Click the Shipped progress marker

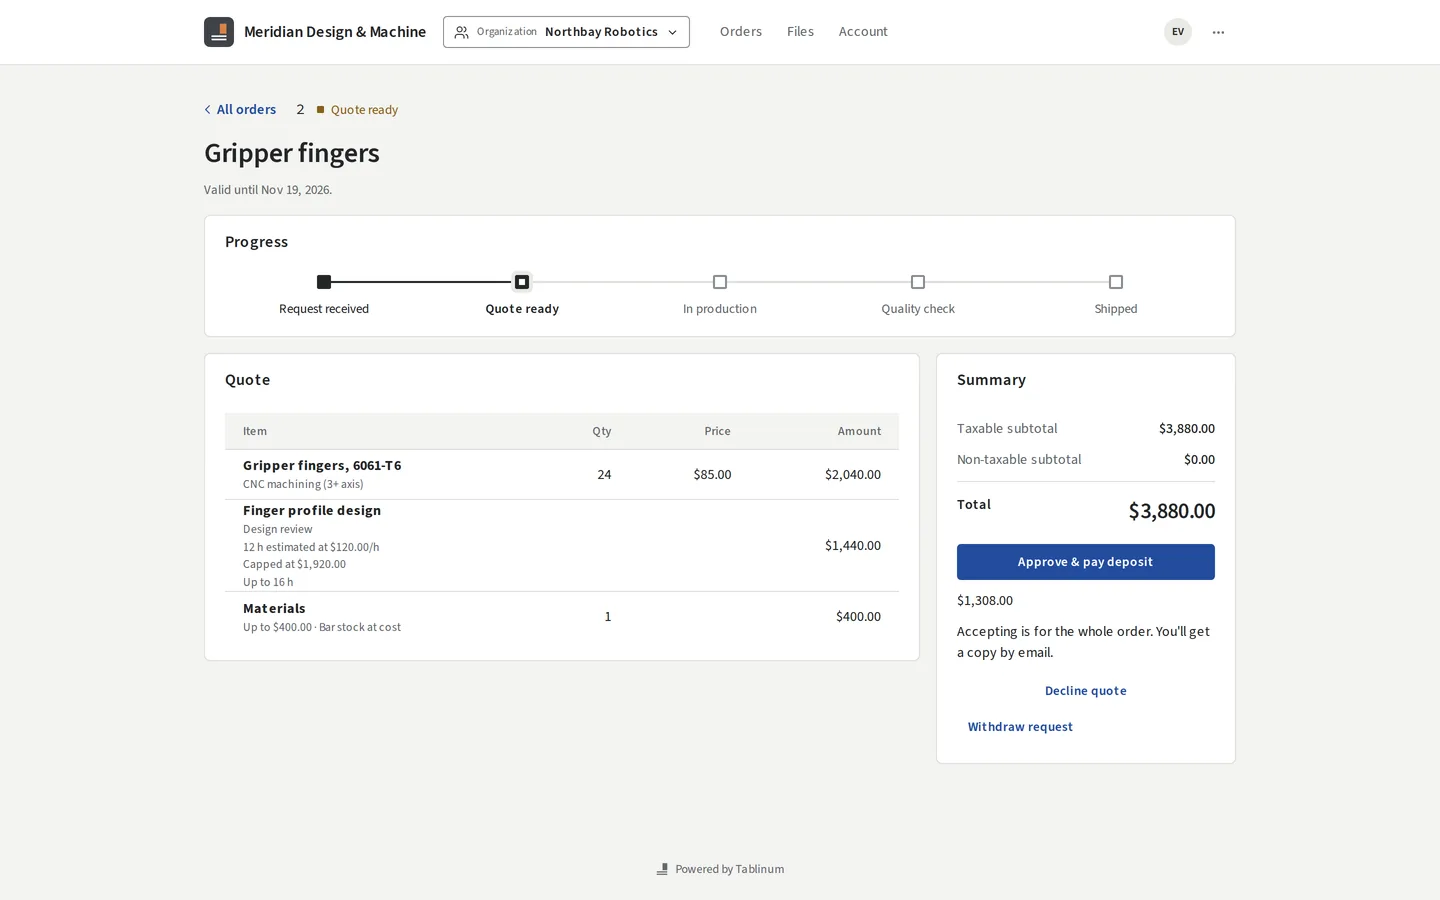[x=1116, y=282]
